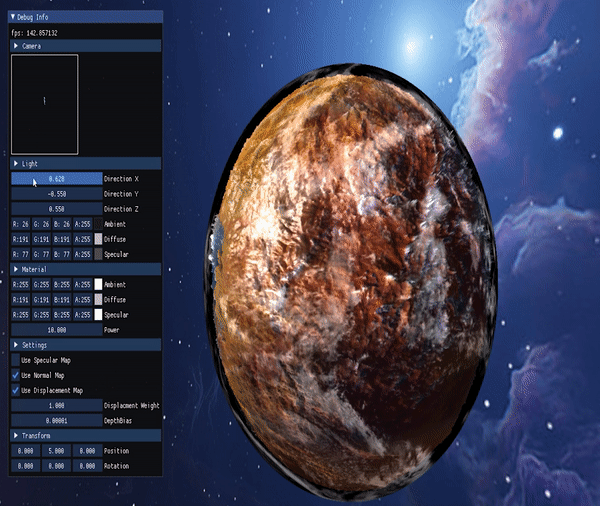
Task: Click the Position X value field
Action: [26, 451]
